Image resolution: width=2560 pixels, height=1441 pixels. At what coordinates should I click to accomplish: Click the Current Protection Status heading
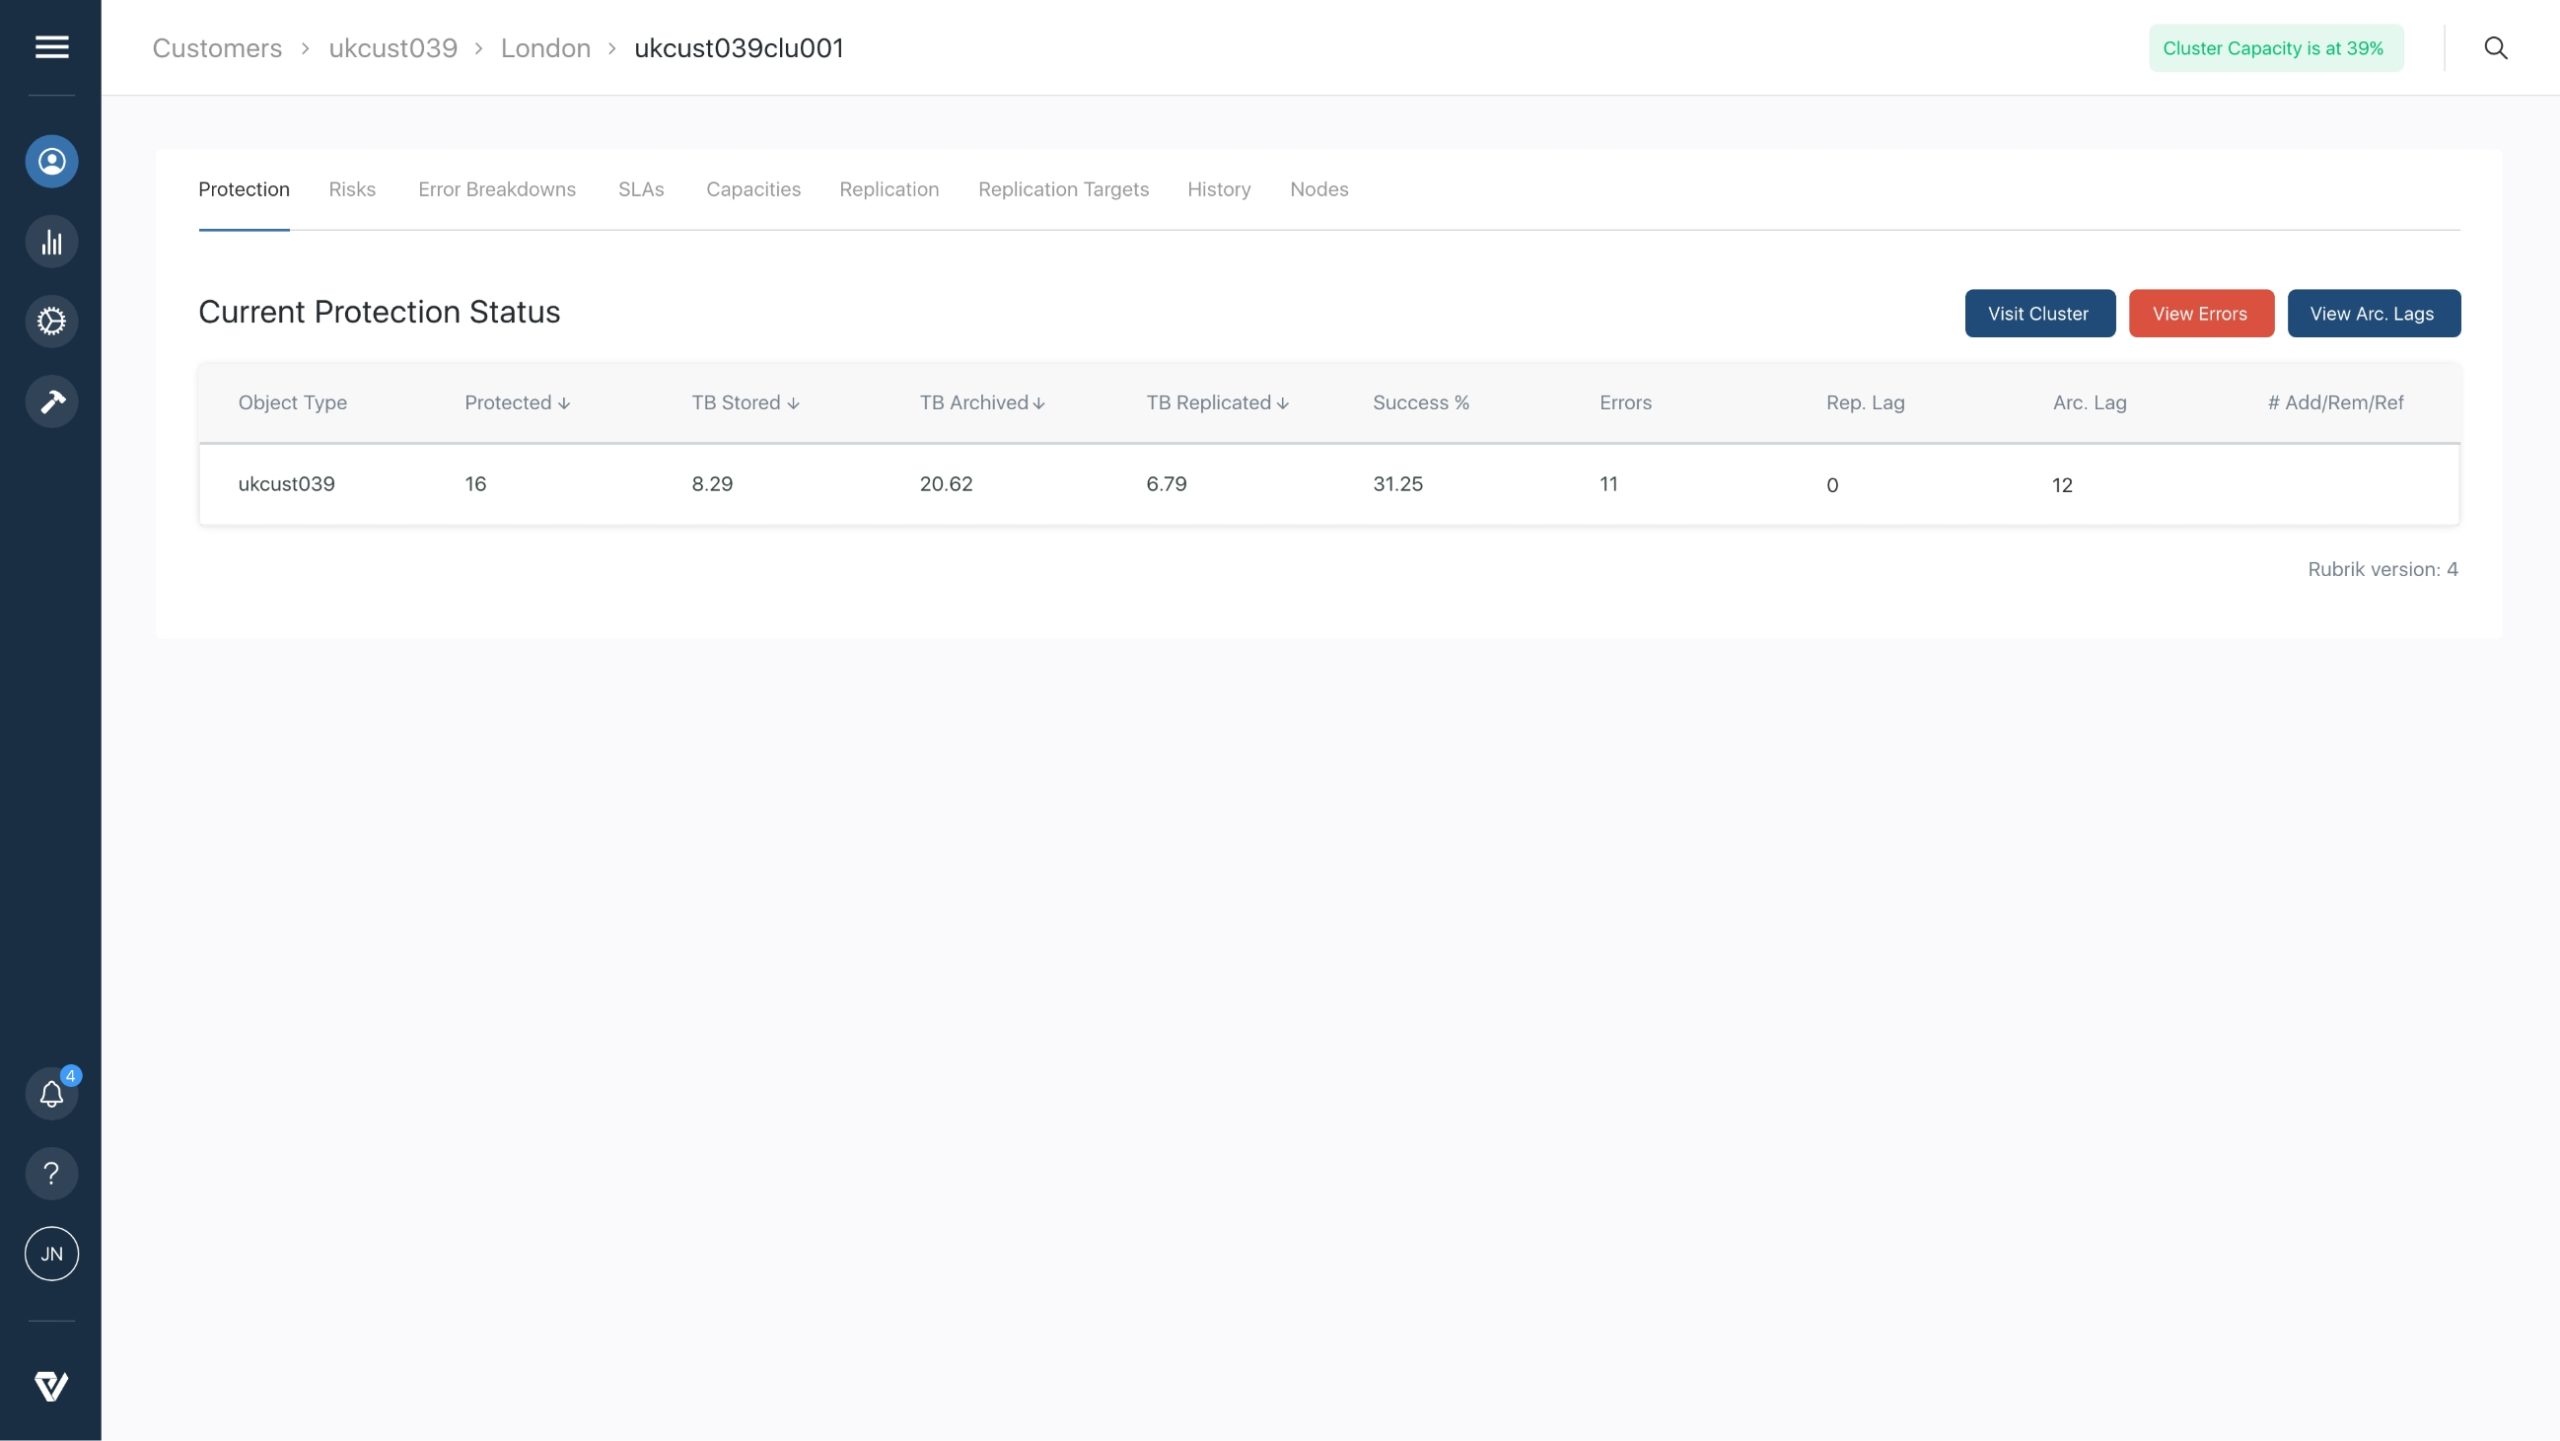click(379, 312)
